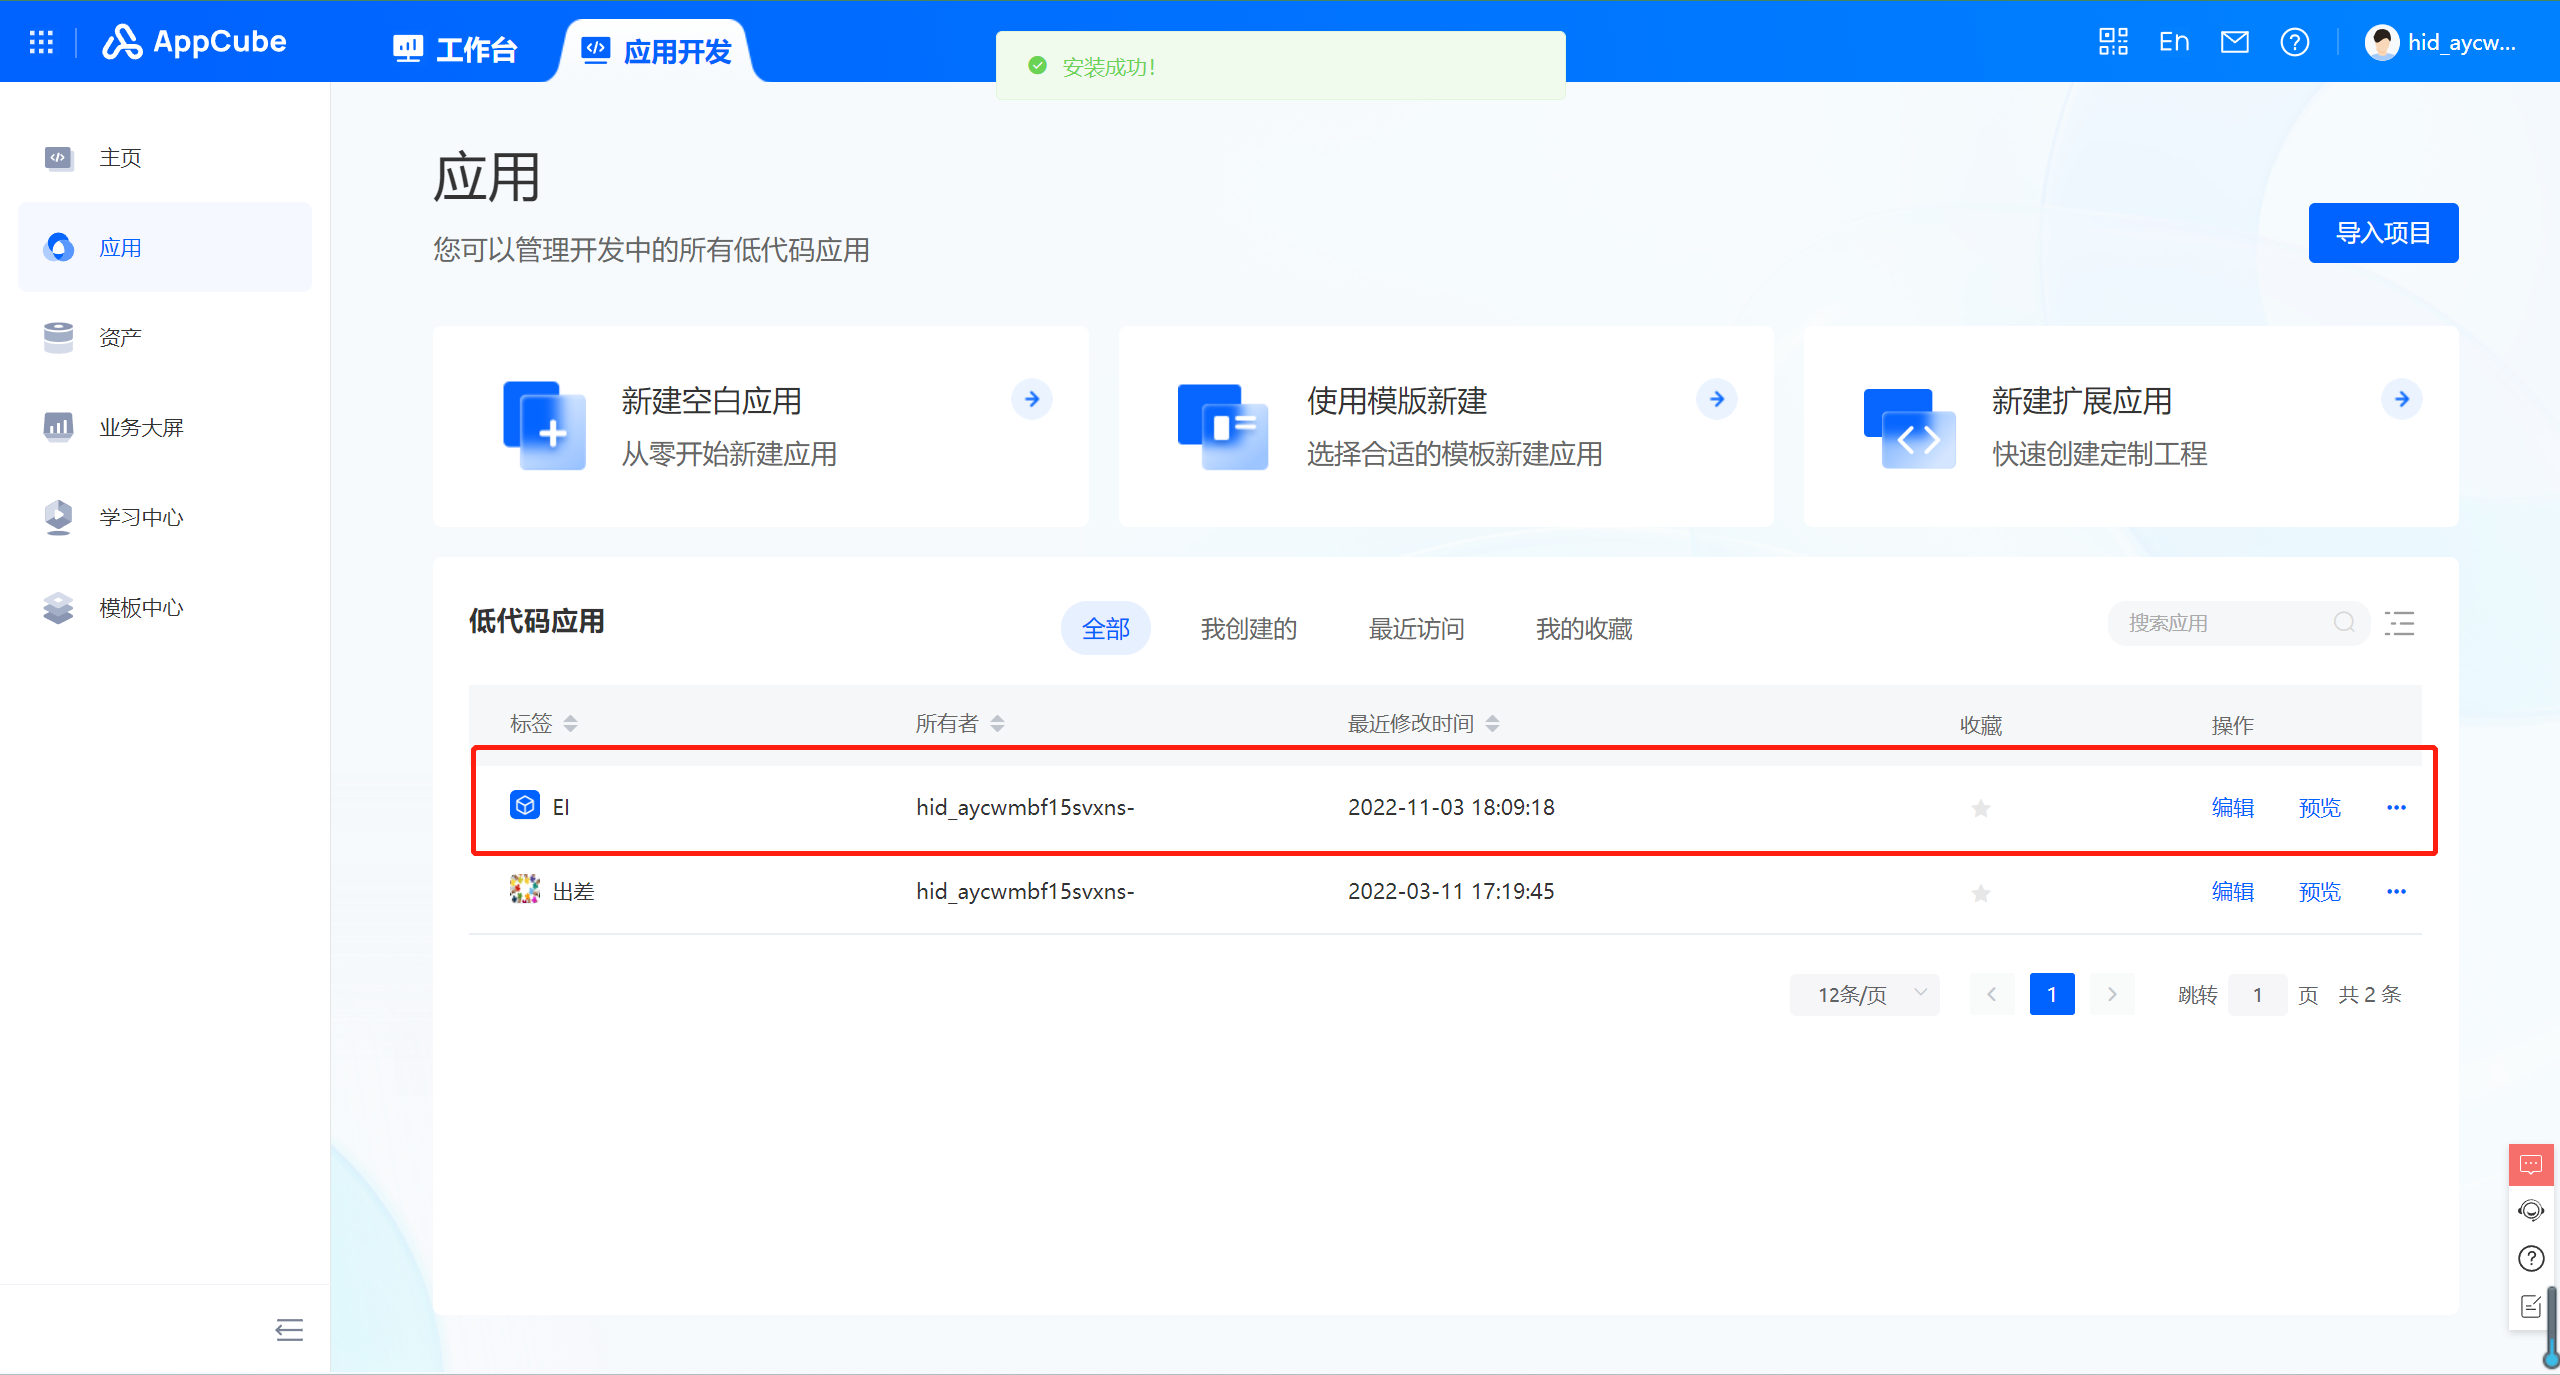This screenshot has height=1375, width=2560.
Task: Open 模板中心 from the sidebar
Action: click(139, 607)
